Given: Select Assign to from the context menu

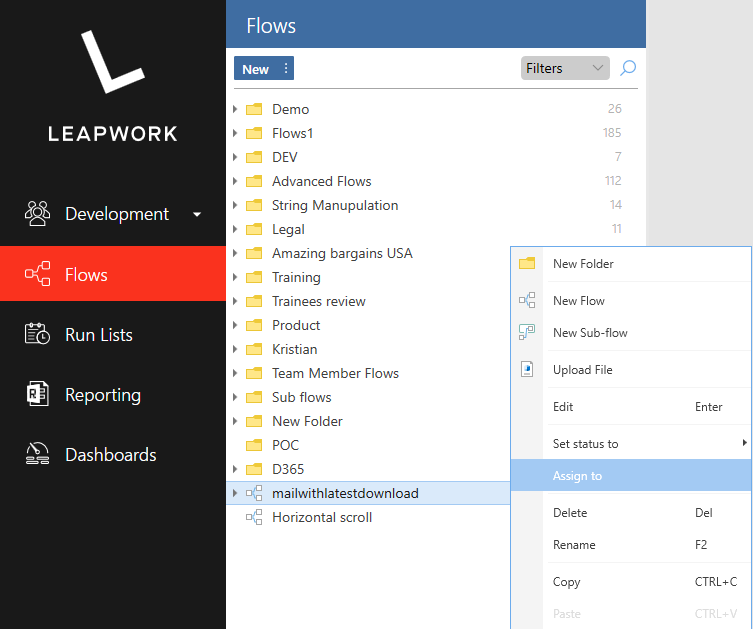Looking at the screenshot, I should [631, 475].
